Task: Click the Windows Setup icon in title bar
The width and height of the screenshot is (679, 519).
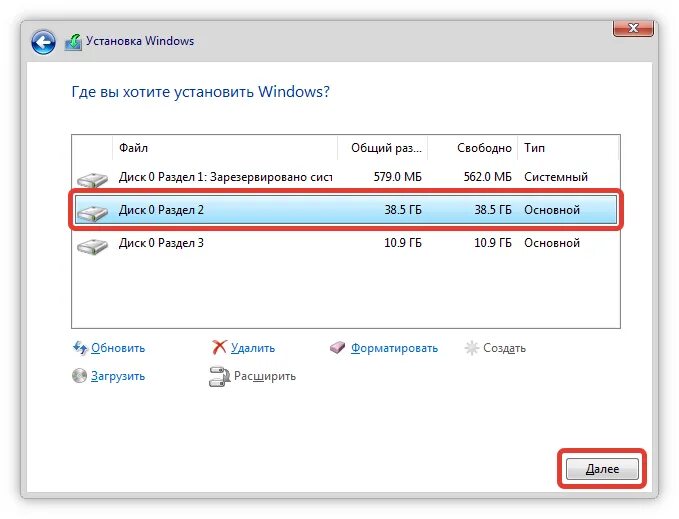Action: pyautogui.click(x=73, y=42)
